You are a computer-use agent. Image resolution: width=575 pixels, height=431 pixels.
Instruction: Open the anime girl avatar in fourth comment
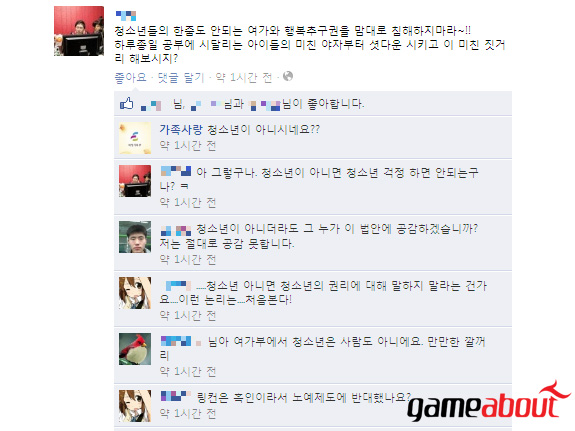(135, 293)
